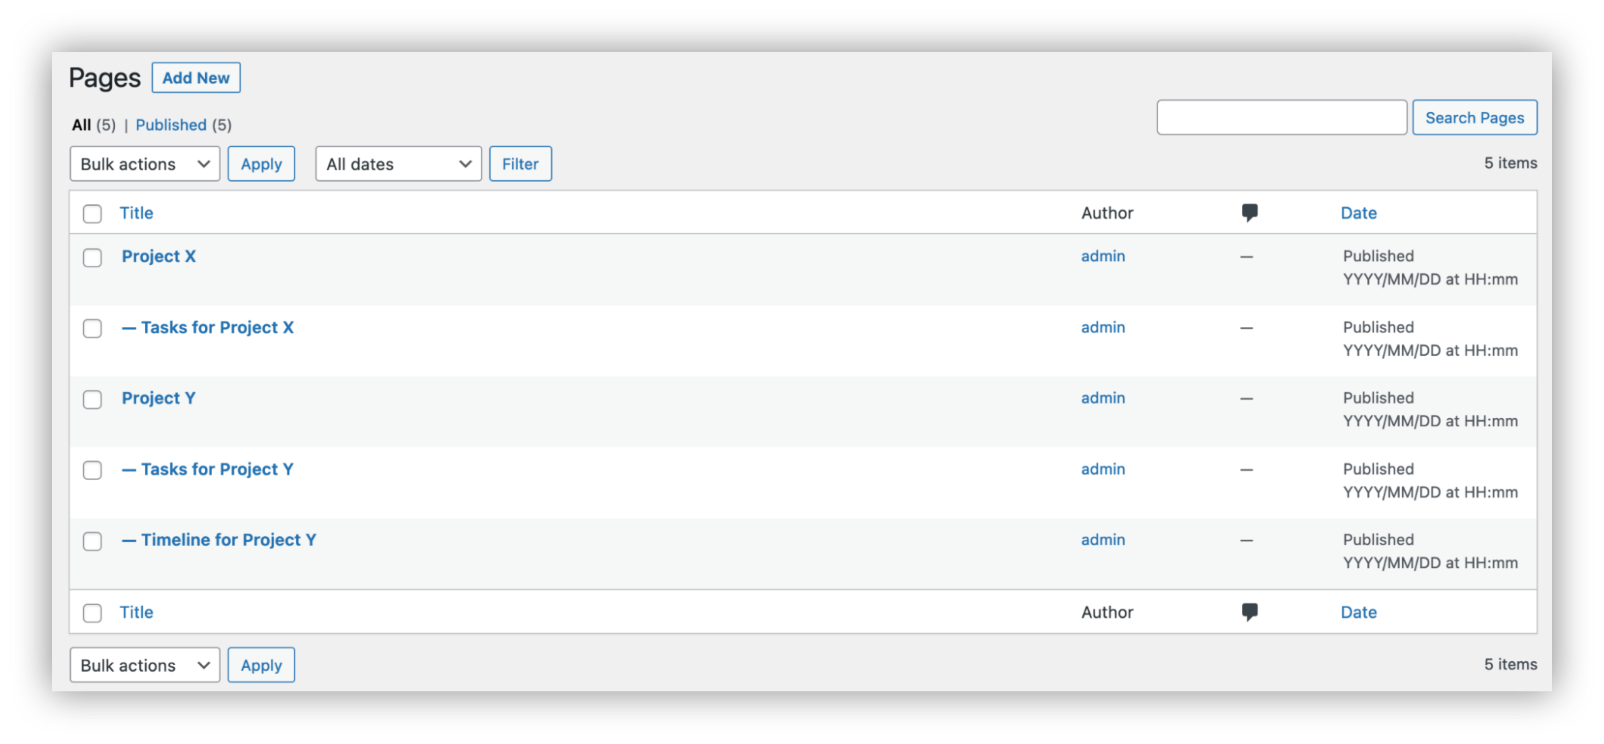The image size is (1604, 744).
Task: Click the comments icon in the top header row
Action: [1249, 213]
